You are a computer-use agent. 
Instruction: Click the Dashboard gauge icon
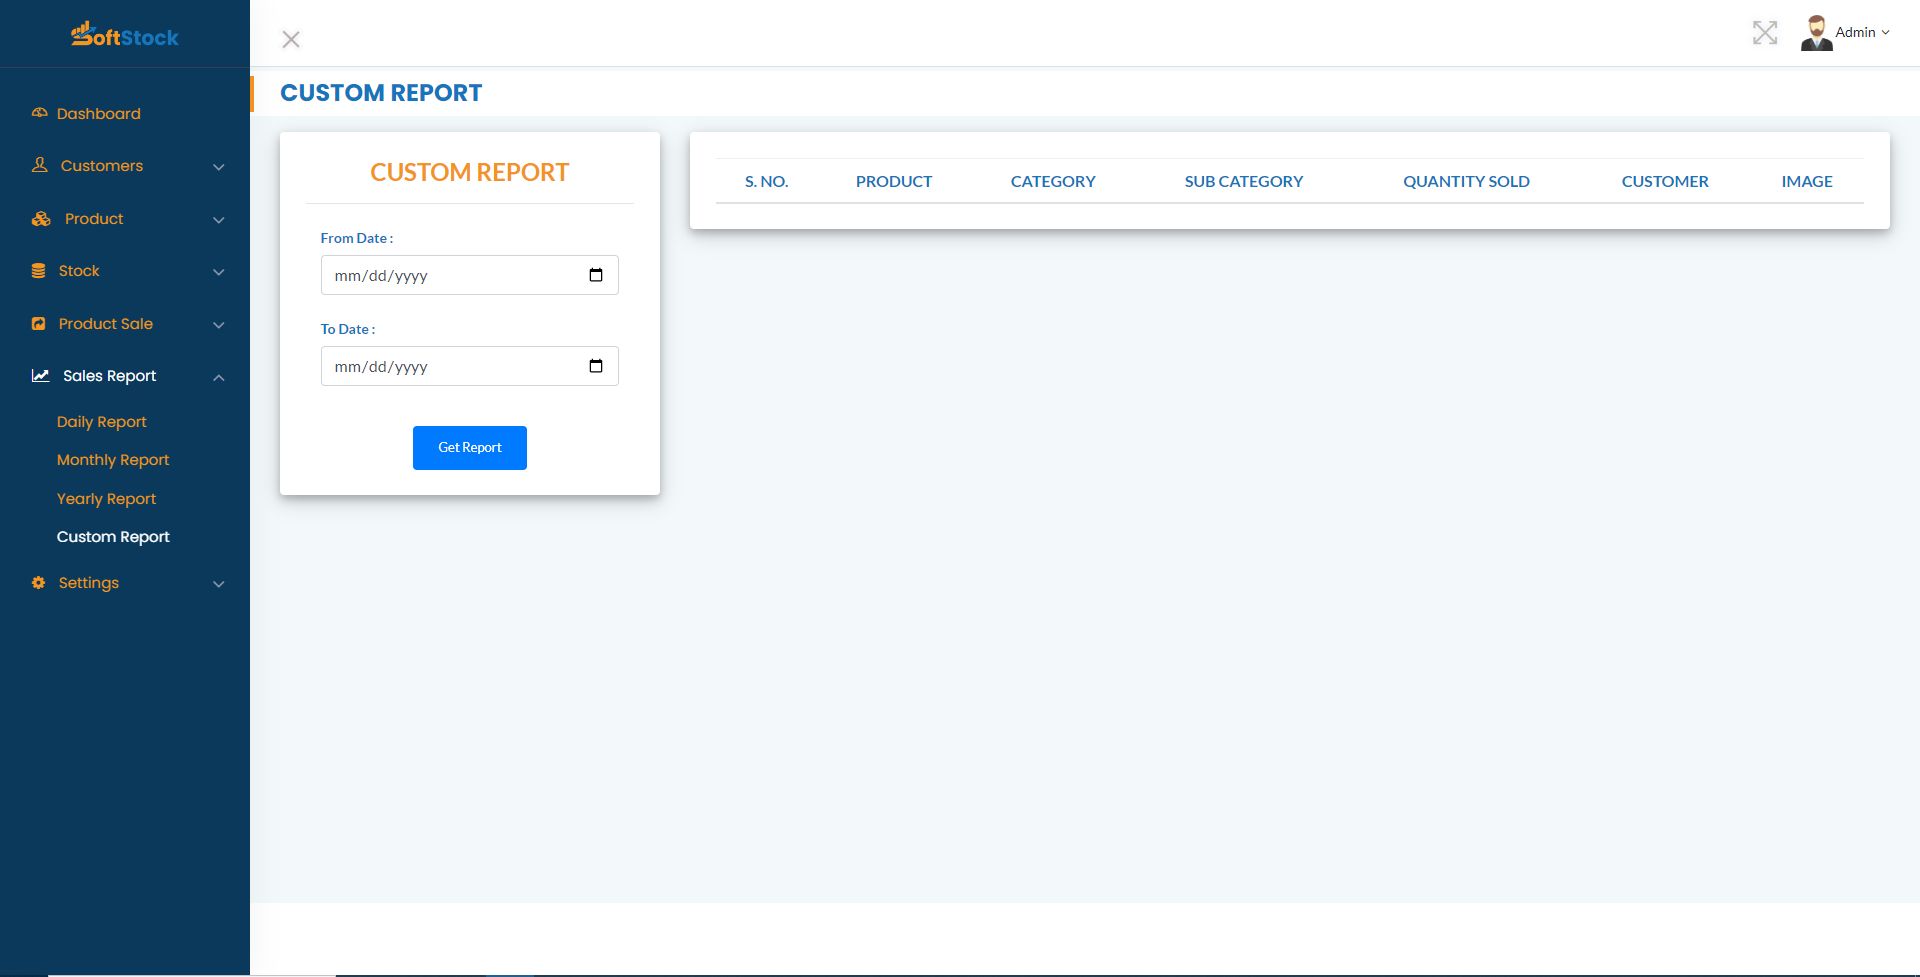(x=40, y=113)
